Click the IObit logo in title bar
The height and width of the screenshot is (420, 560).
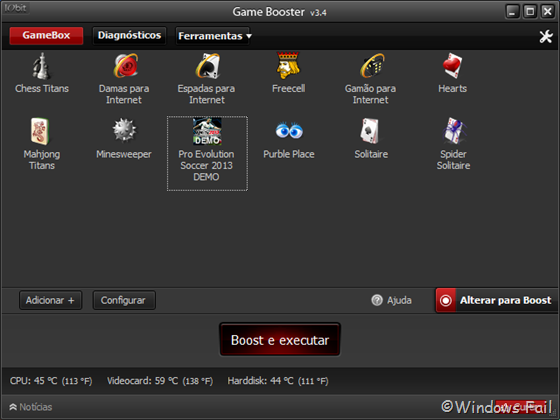tap(16, 8)
